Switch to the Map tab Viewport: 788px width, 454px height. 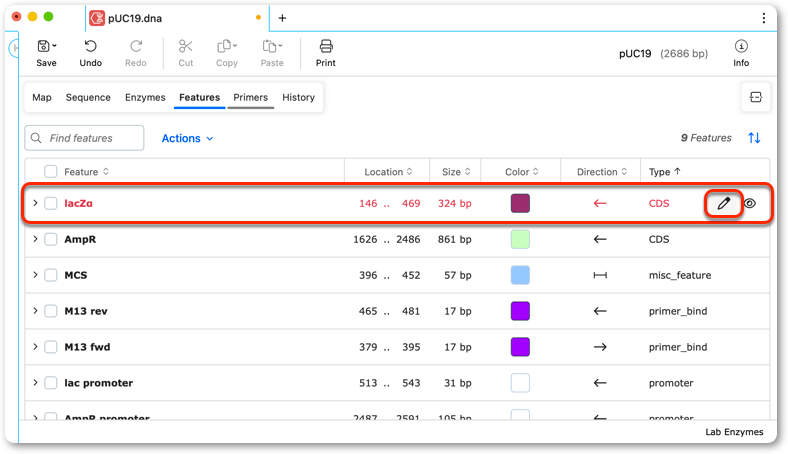(42, 98)
